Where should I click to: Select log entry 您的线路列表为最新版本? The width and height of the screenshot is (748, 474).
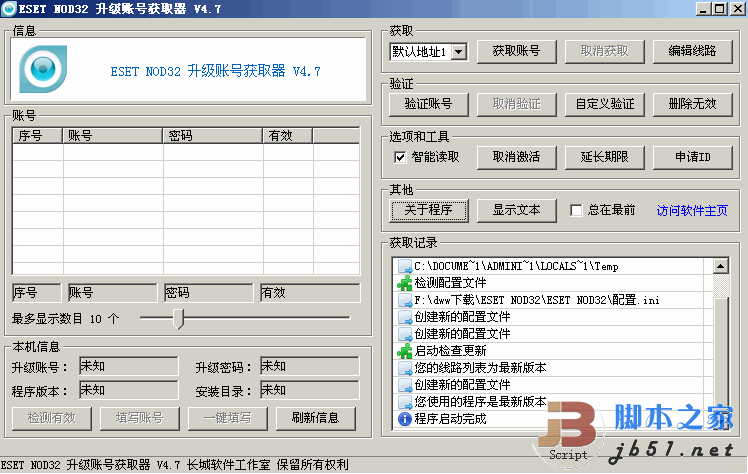[553, 368]
